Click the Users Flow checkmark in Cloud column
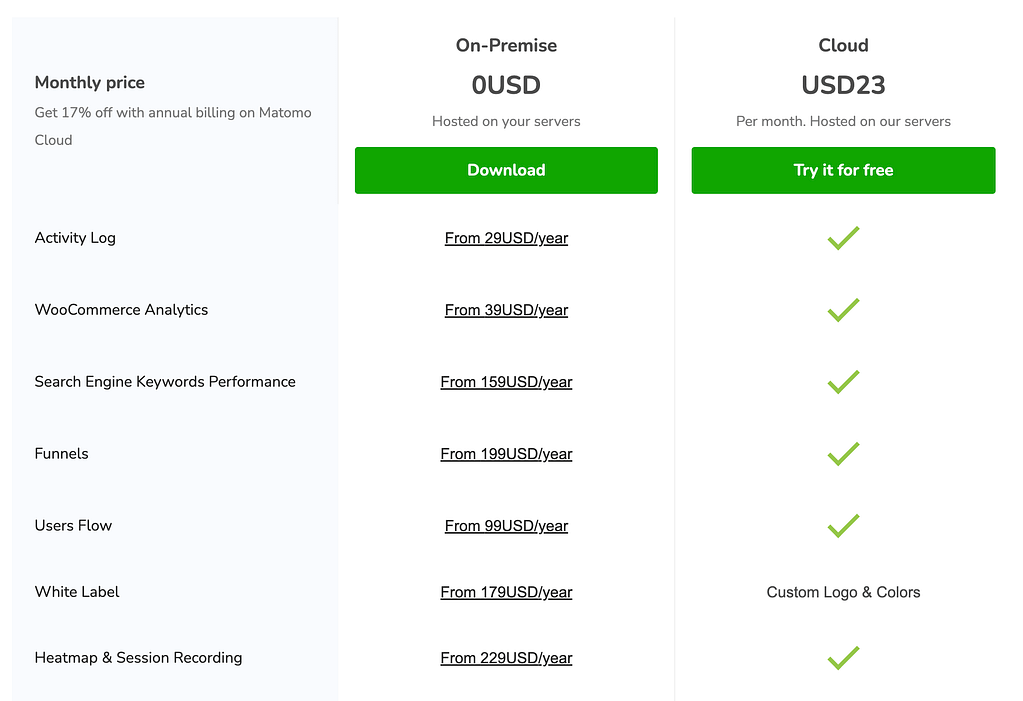 [x=842, y=526]
